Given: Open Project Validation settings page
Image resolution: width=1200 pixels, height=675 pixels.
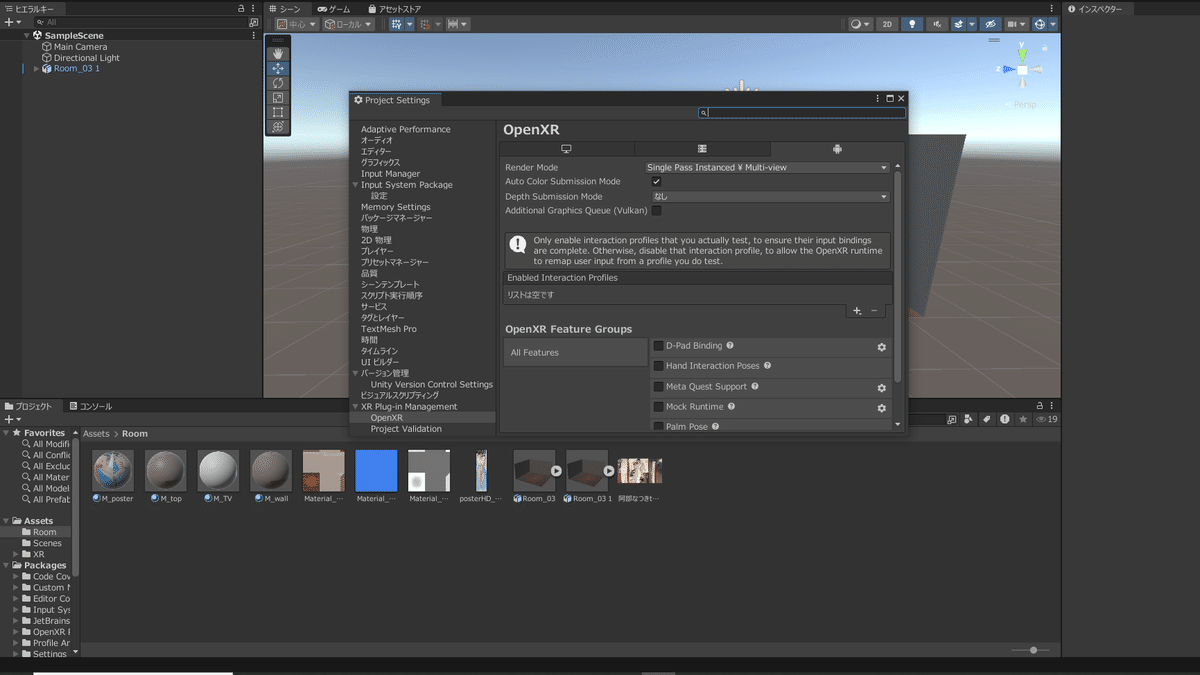Looking at the screenshot, I should click(x=406, y=429).
